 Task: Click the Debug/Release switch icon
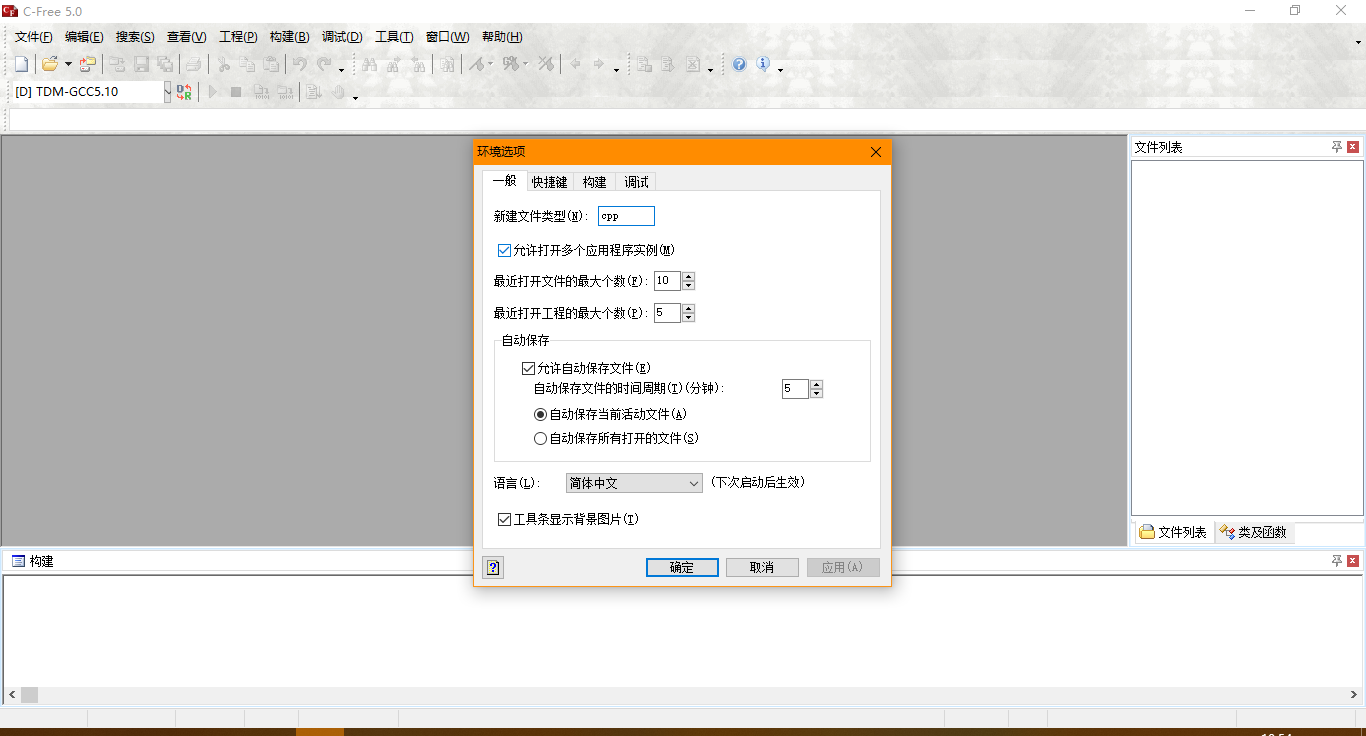click(x=184, y=92)
